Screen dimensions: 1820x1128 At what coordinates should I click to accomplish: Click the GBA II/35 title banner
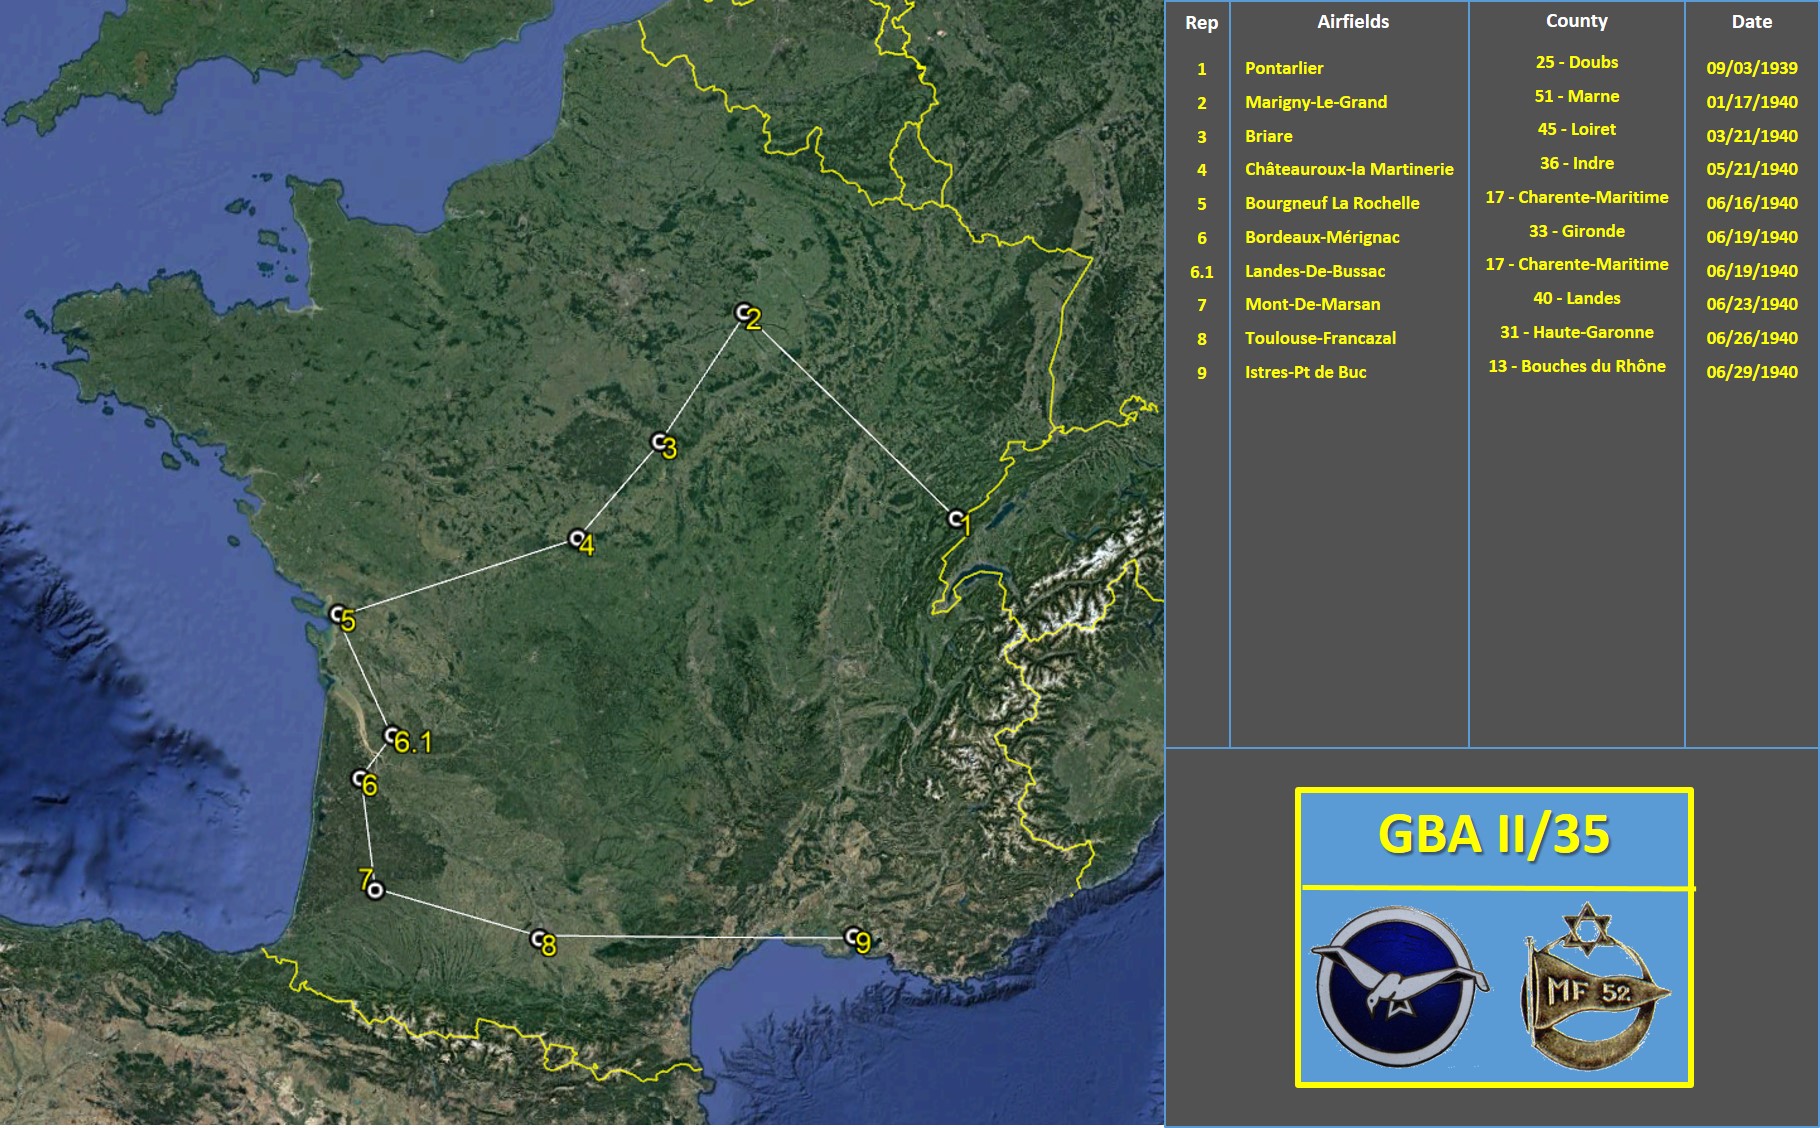tap(1493, 835)
